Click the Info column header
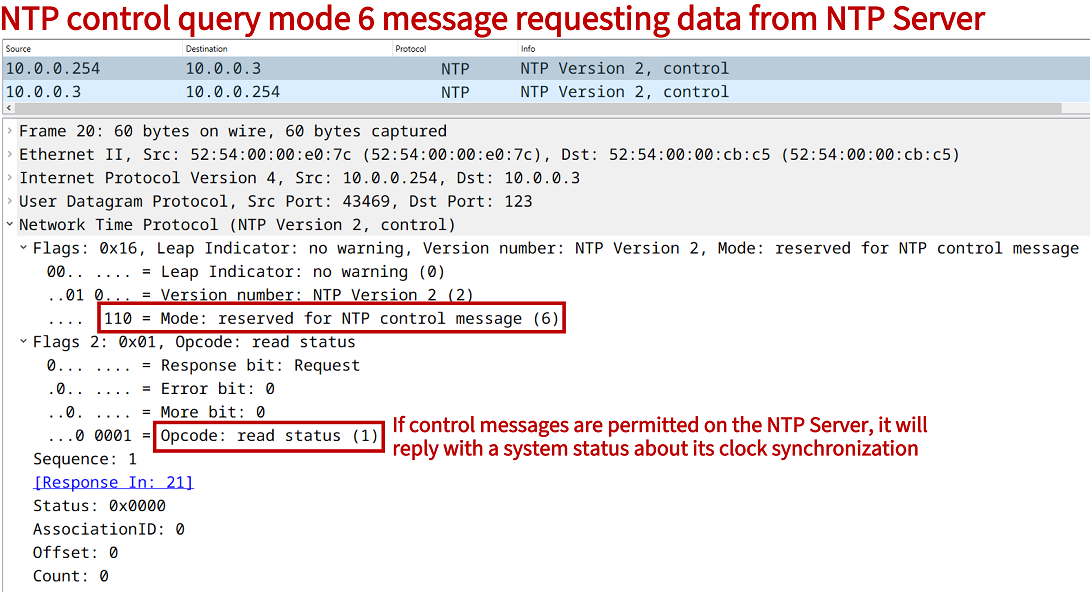 (800, 48)
